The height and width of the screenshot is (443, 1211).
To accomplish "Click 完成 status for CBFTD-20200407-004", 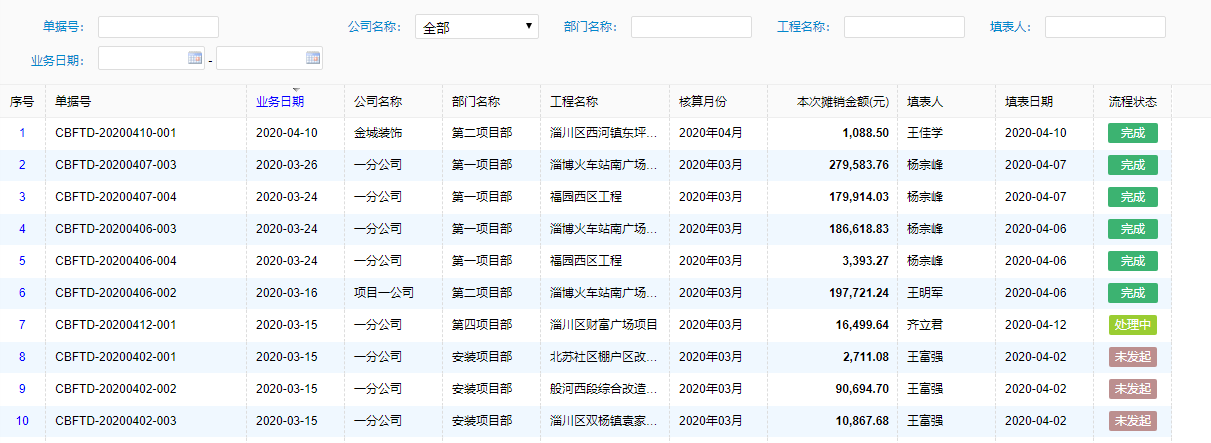I will (1132, 197).
